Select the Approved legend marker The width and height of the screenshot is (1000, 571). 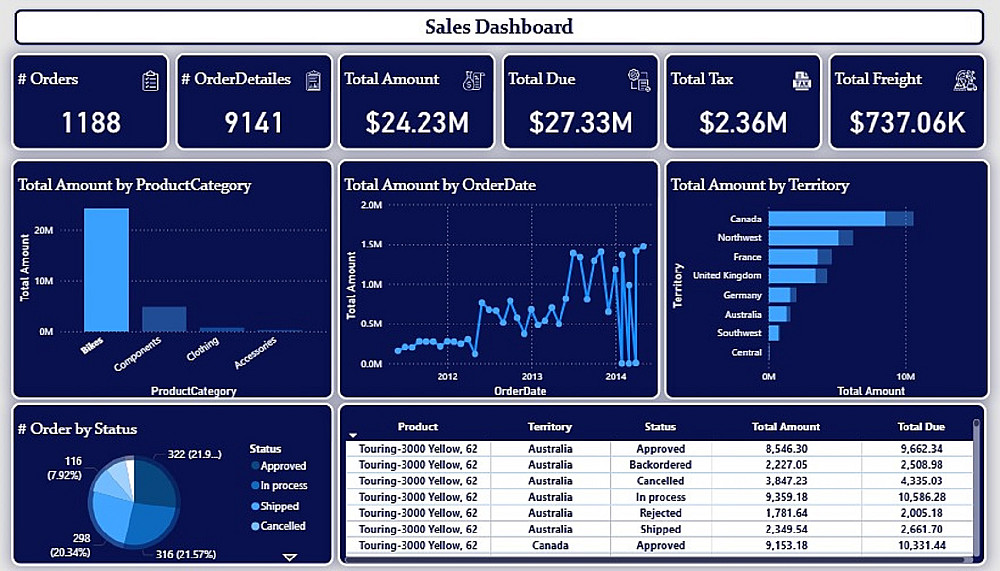coord(255,466)
